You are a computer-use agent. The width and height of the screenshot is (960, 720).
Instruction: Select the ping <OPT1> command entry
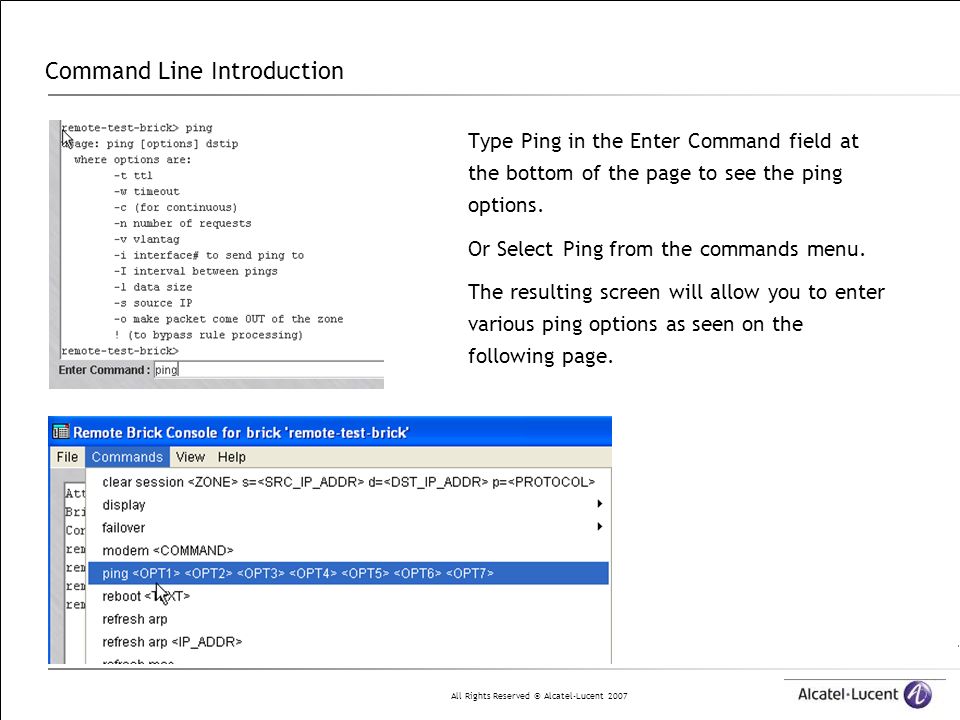(348, 573)
